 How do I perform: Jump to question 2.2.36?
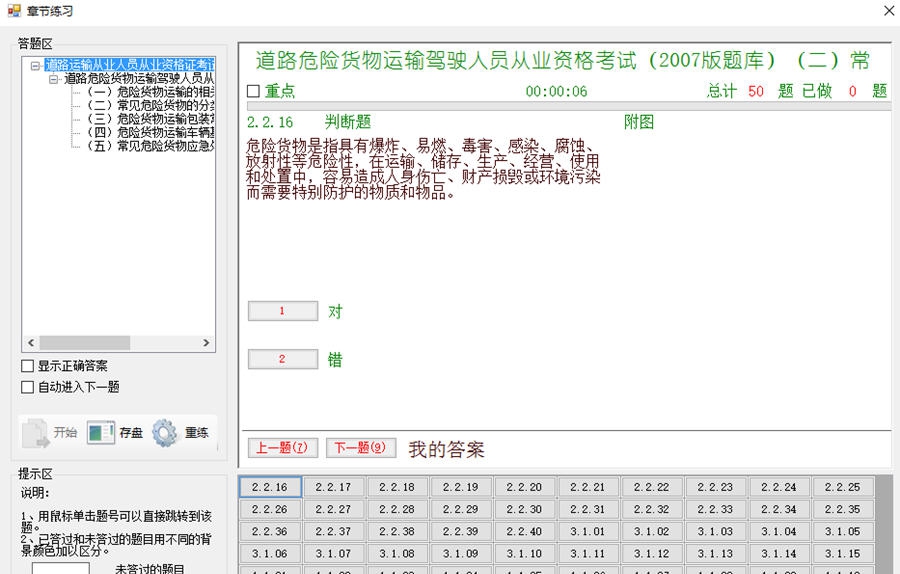pos(270,532)
